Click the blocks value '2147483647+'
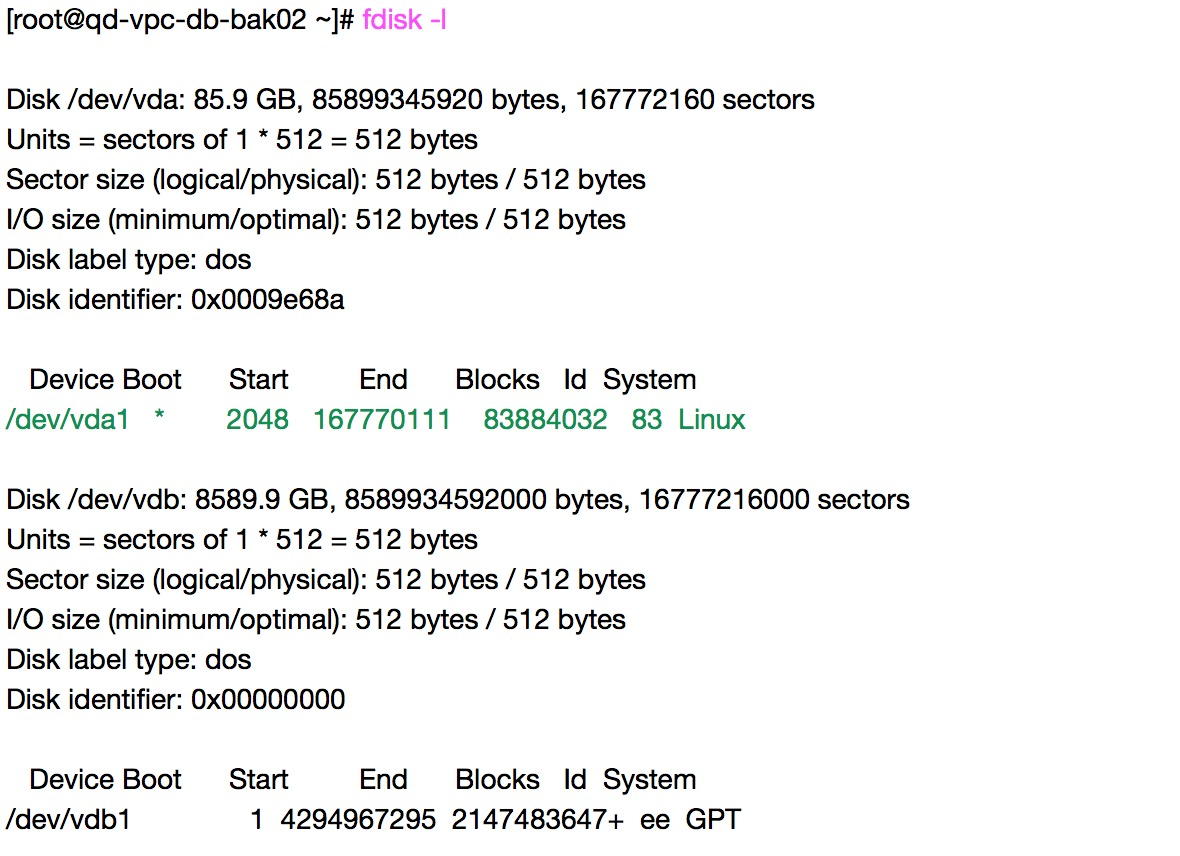 (x=537, y=820)
